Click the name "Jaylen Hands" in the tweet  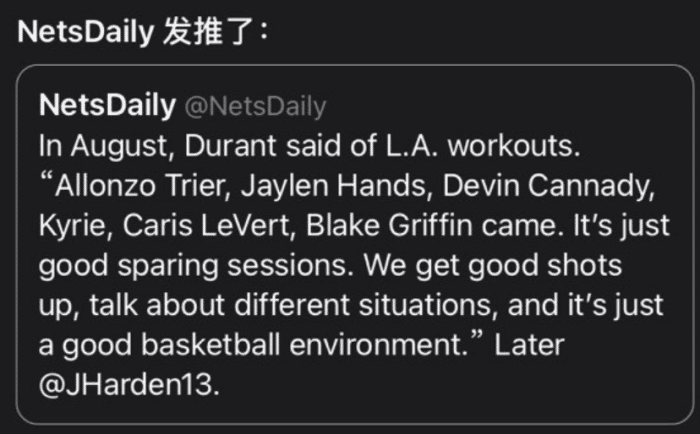326,185
